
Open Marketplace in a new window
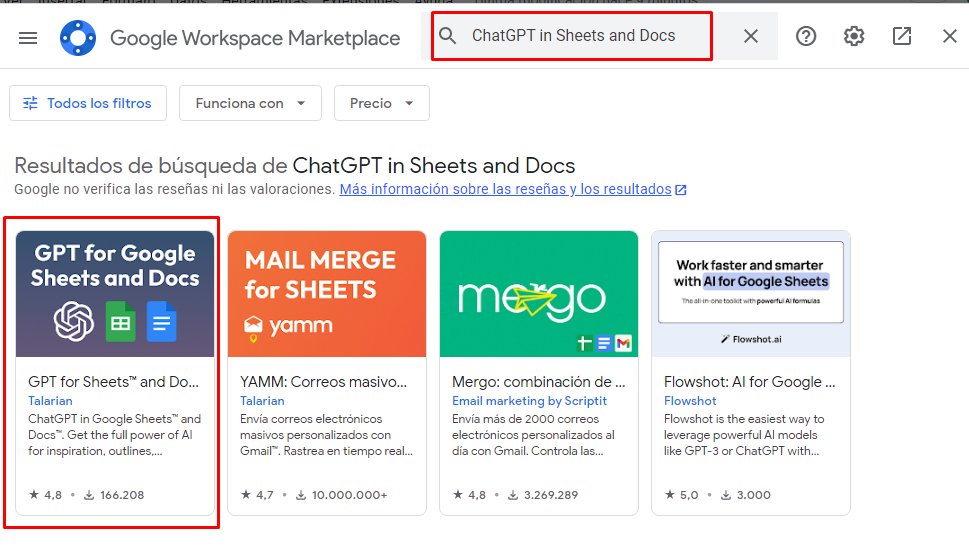pyautogui.click(x=902, y=36)
